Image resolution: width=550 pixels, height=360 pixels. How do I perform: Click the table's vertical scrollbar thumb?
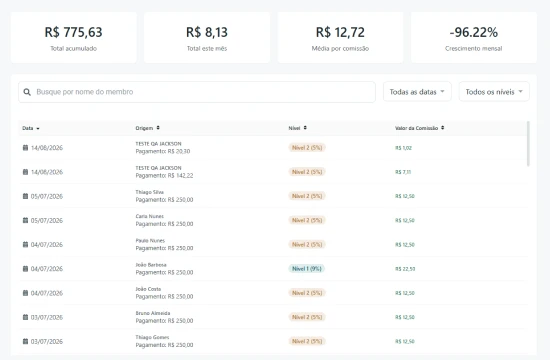(528, 144)
